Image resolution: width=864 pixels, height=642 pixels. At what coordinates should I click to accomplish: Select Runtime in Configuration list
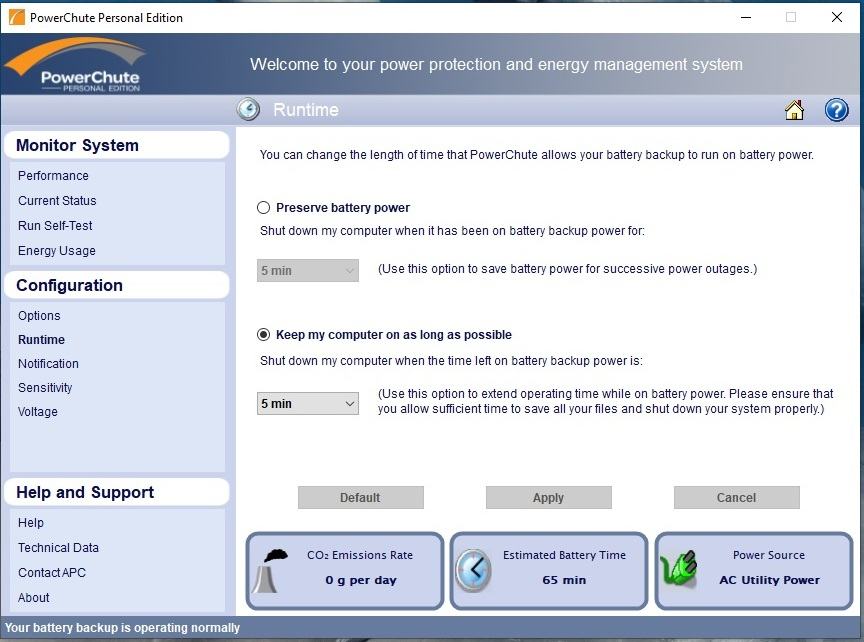tap(41, 339)
